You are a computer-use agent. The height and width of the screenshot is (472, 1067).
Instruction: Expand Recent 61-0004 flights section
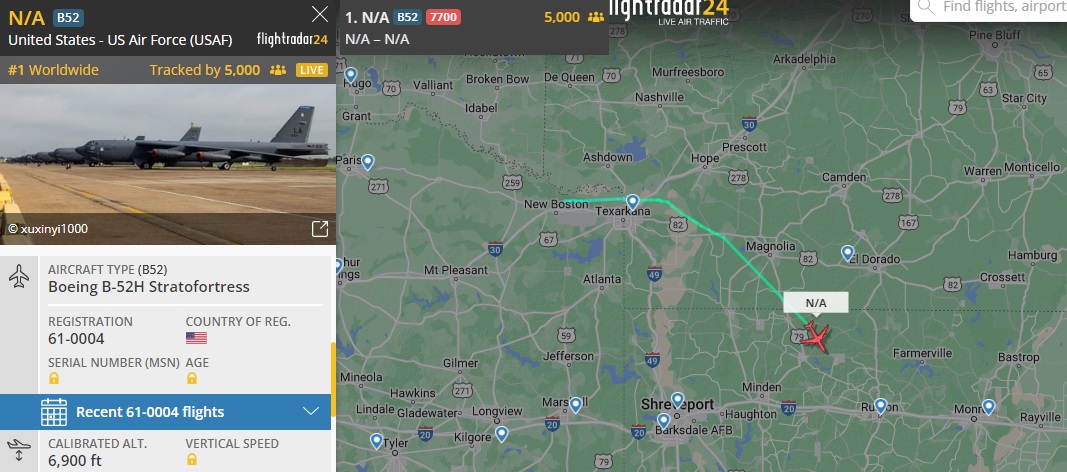coord(165,411)
